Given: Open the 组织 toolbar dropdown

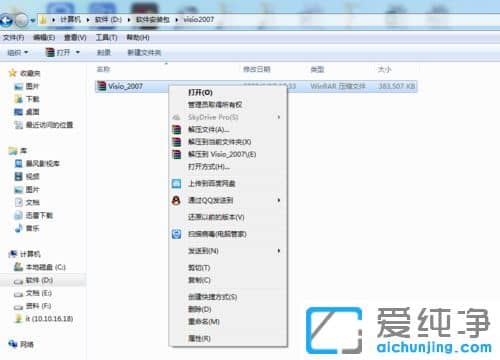Looking at the screenshot, I should click(18, 52).
